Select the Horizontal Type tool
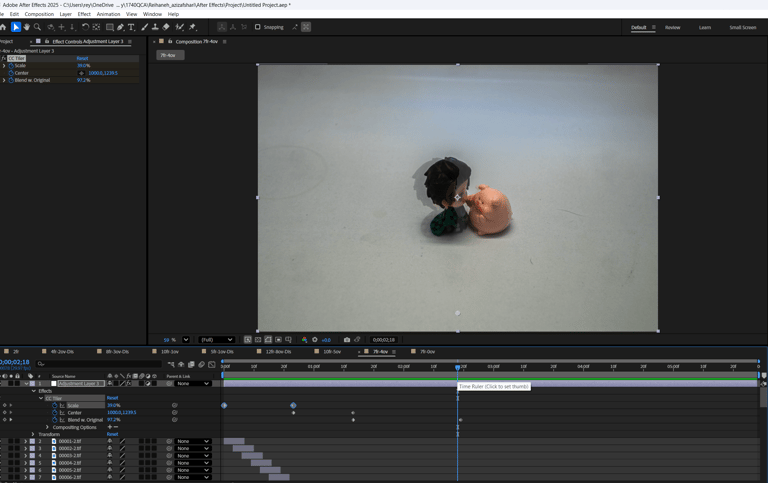The image size is (768, 483). coord(131,27)
